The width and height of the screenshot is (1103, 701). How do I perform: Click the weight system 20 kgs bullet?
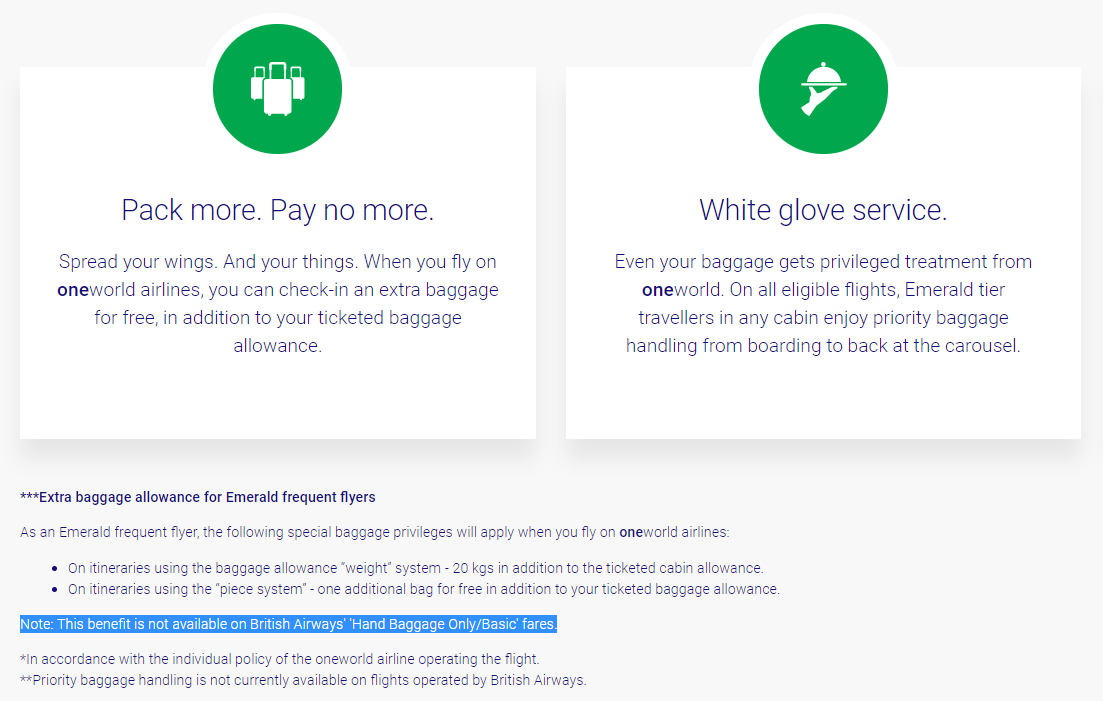coord(415,568)
